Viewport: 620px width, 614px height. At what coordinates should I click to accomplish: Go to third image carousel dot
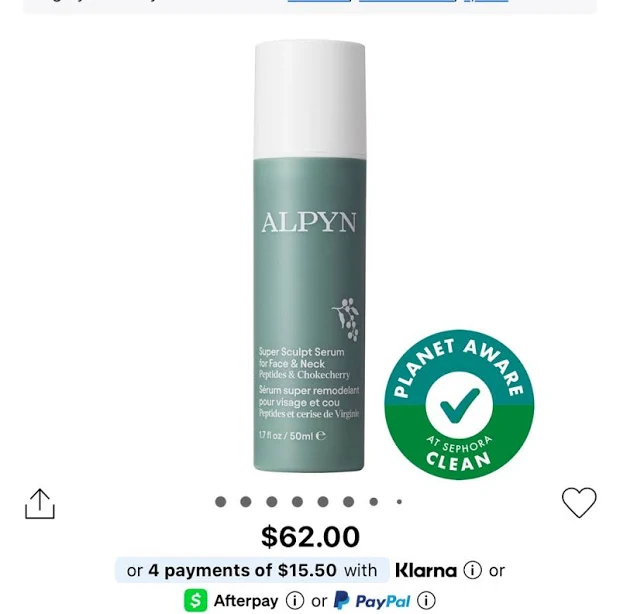pyautogui.click(x=272, y=502)
